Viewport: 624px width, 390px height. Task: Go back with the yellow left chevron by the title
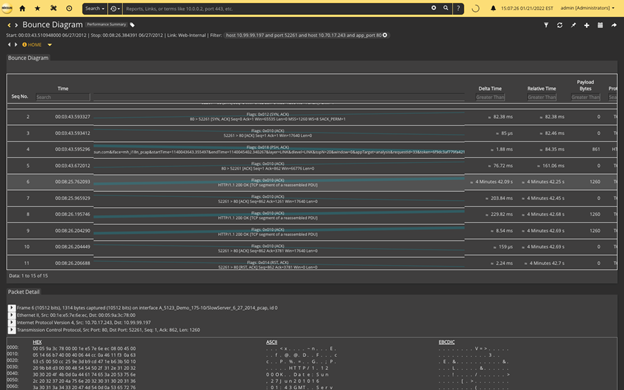(9, 25)
